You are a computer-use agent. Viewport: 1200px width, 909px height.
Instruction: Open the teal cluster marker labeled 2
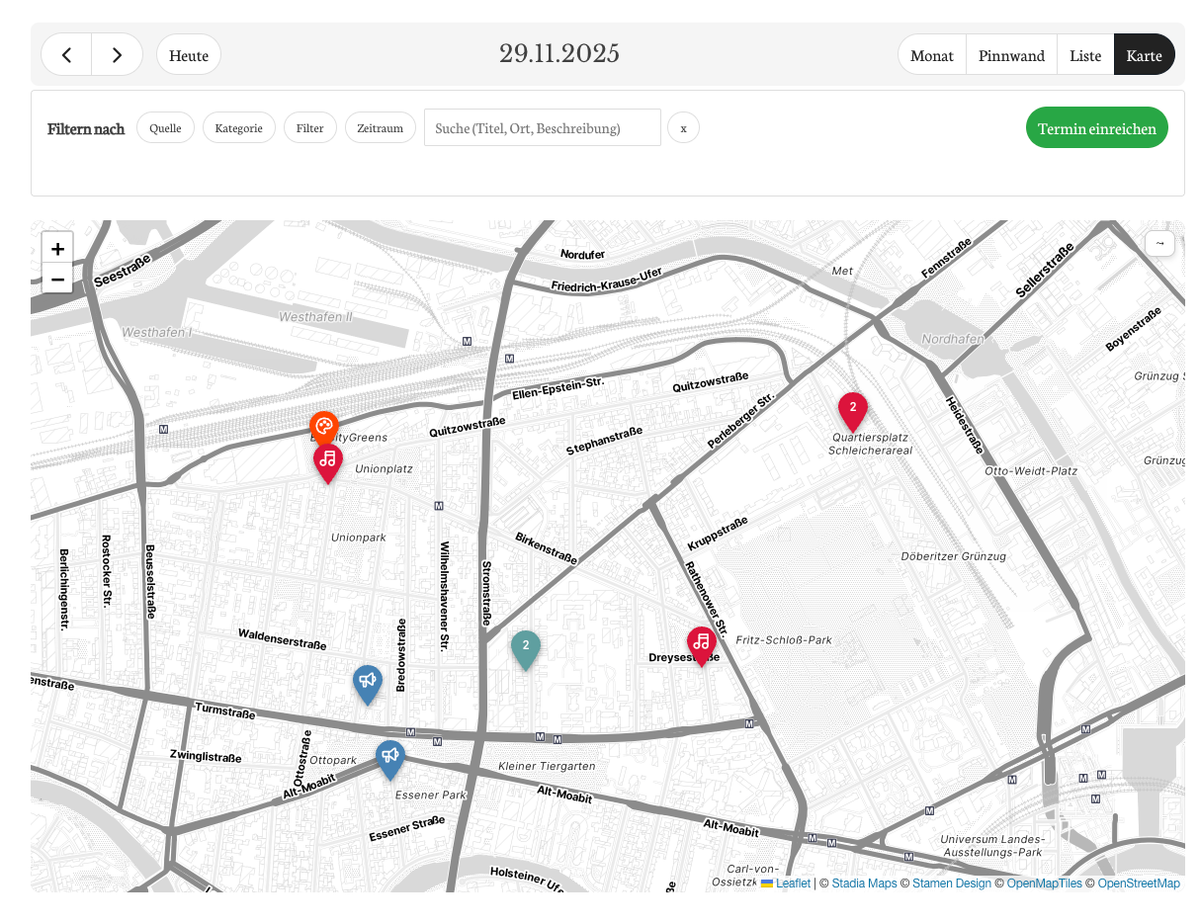click(525, 646)
